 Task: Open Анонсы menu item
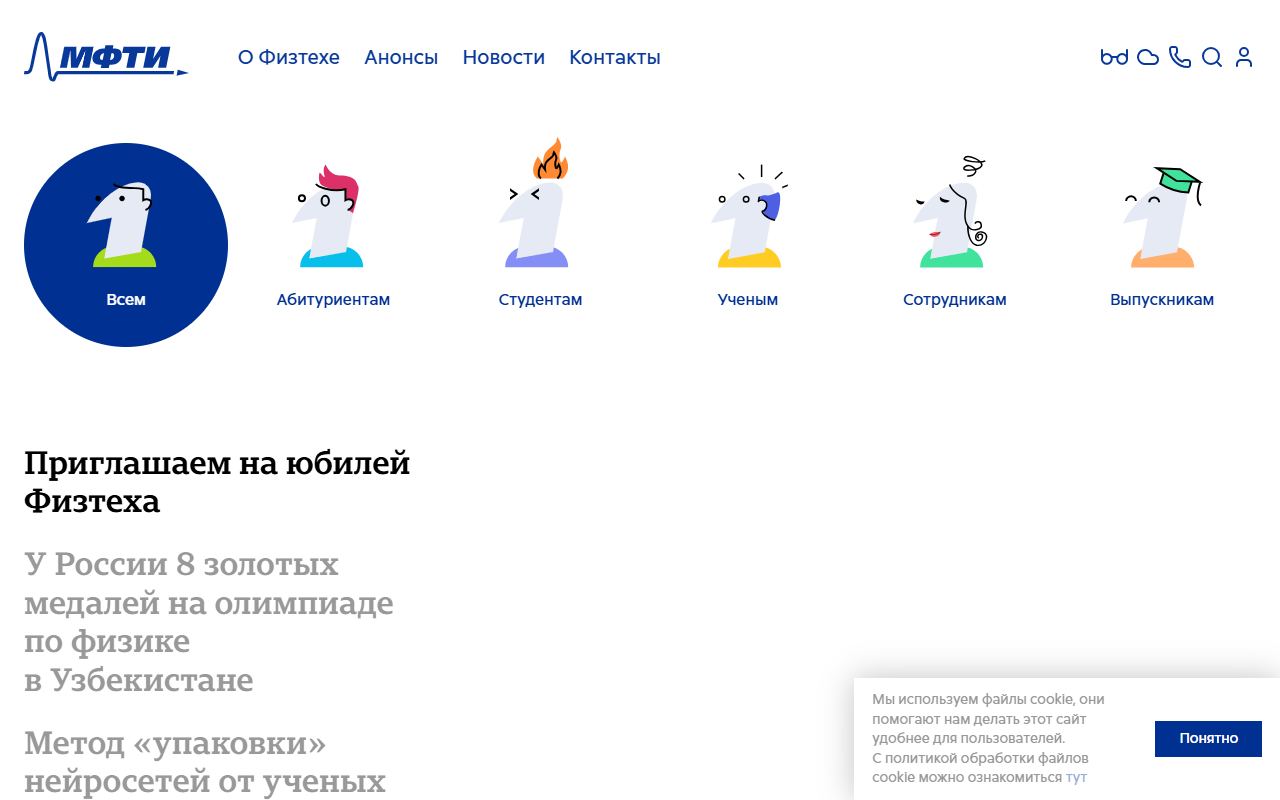401,57
